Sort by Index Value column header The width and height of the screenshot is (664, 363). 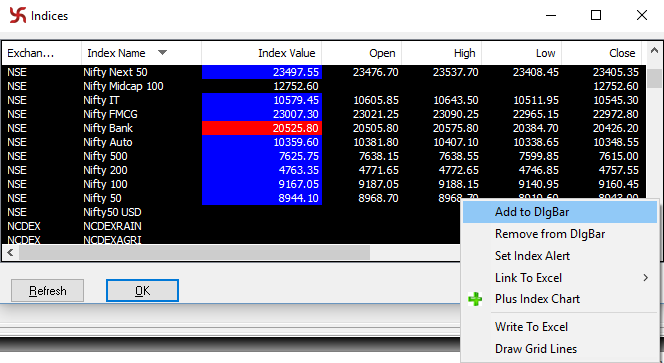[x=261, y=53]
